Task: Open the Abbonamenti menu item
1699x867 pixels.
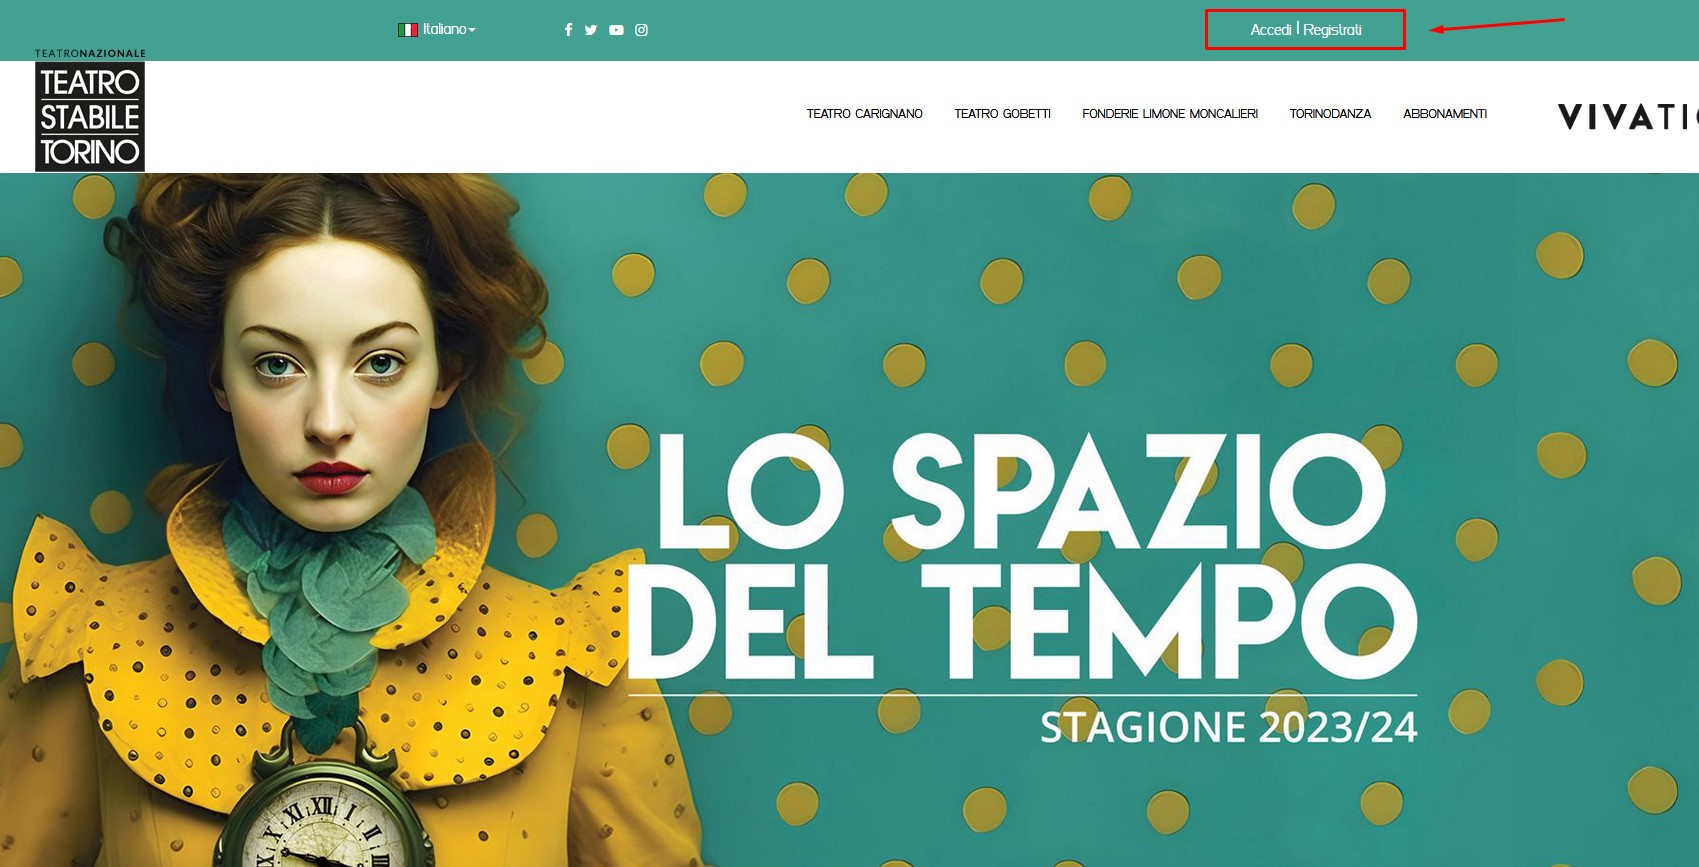Action: pyautogui.click(x=1445, y=114)
